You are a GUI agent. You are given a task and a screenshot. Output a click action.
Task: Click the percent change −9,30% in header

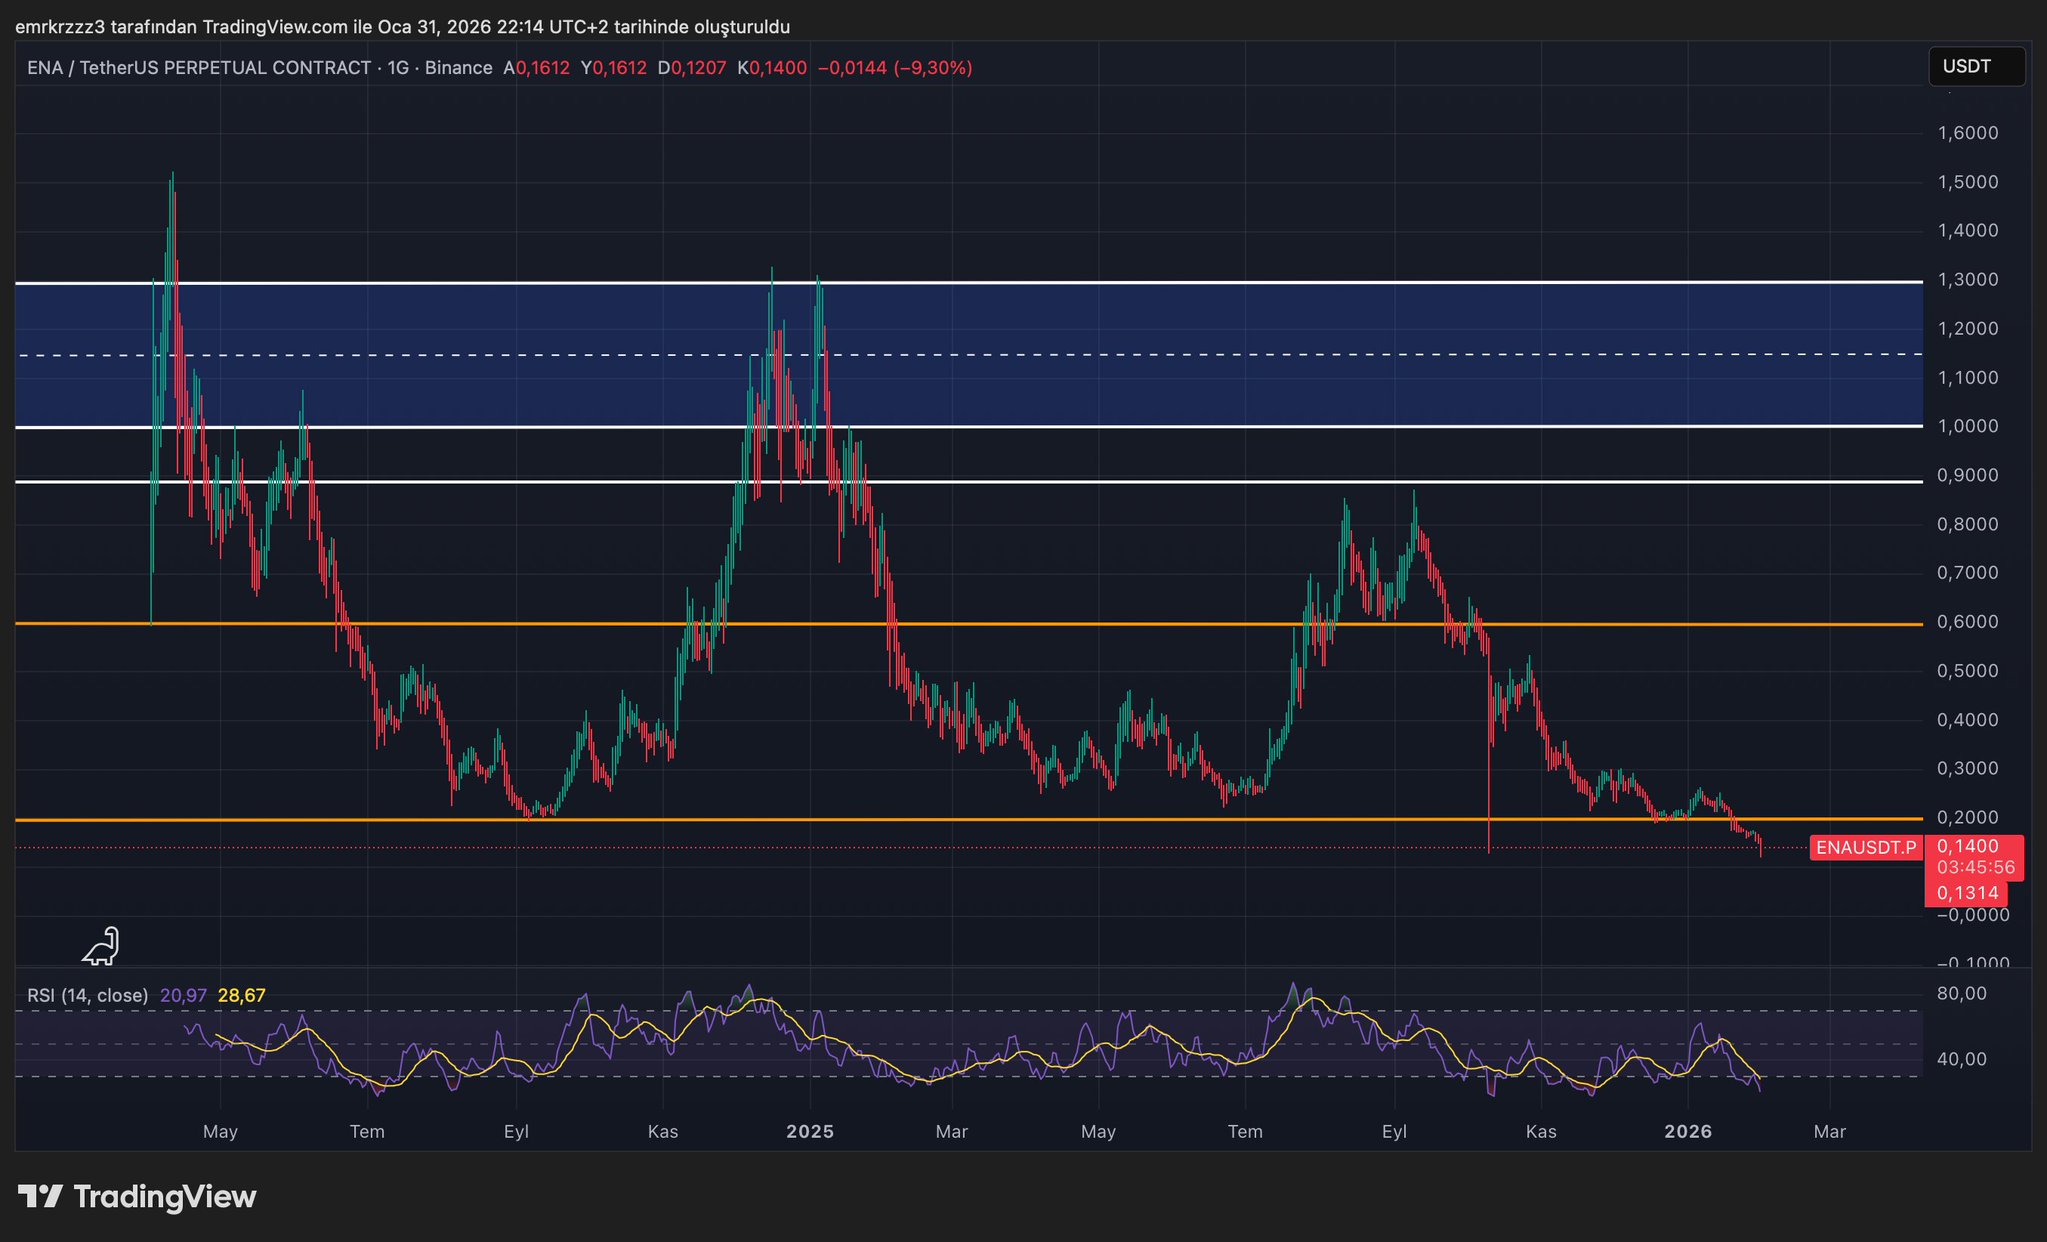click(x=932, y=68)
